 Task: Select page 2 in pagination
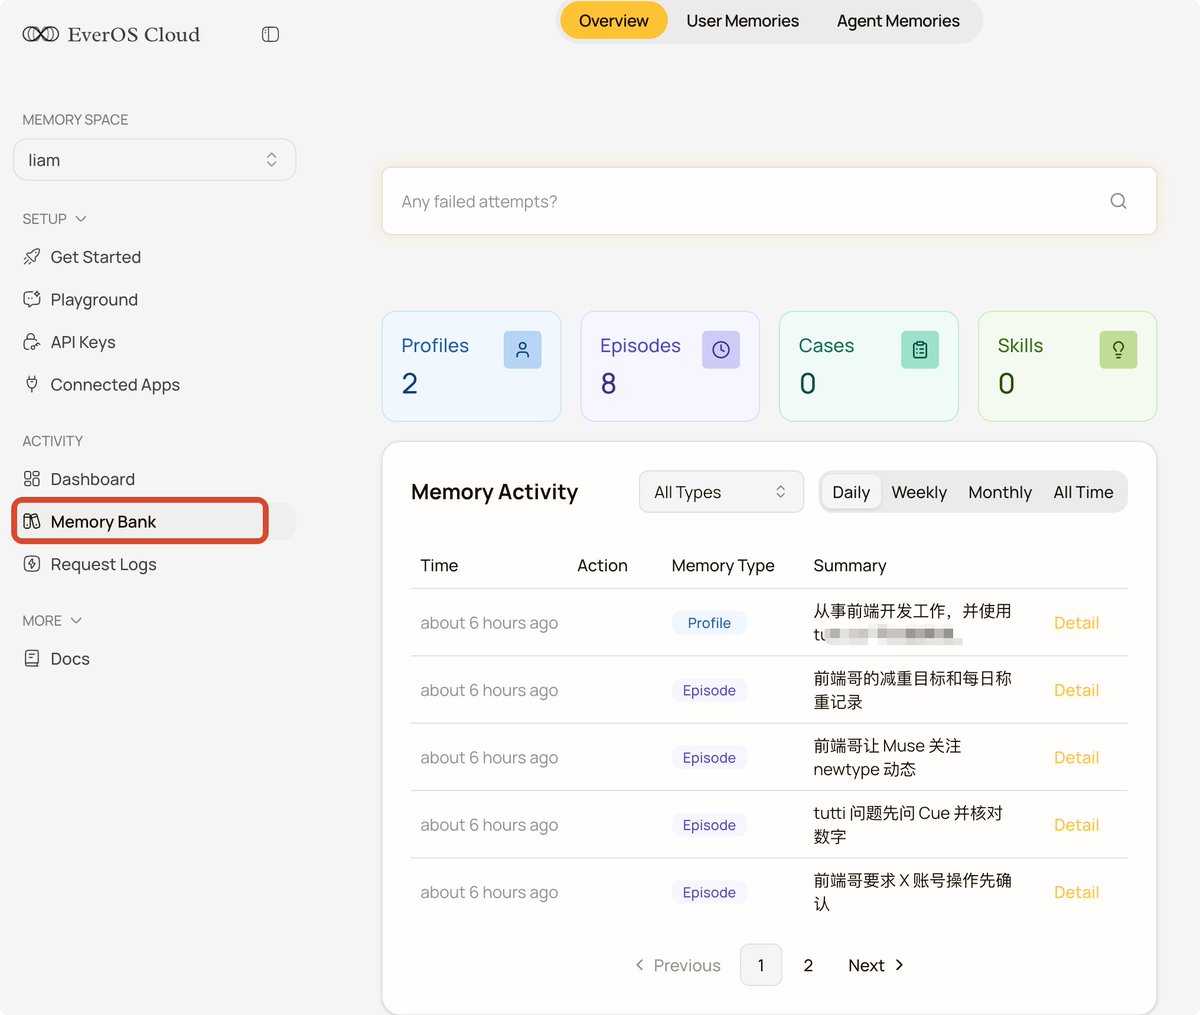click(808, 965)
